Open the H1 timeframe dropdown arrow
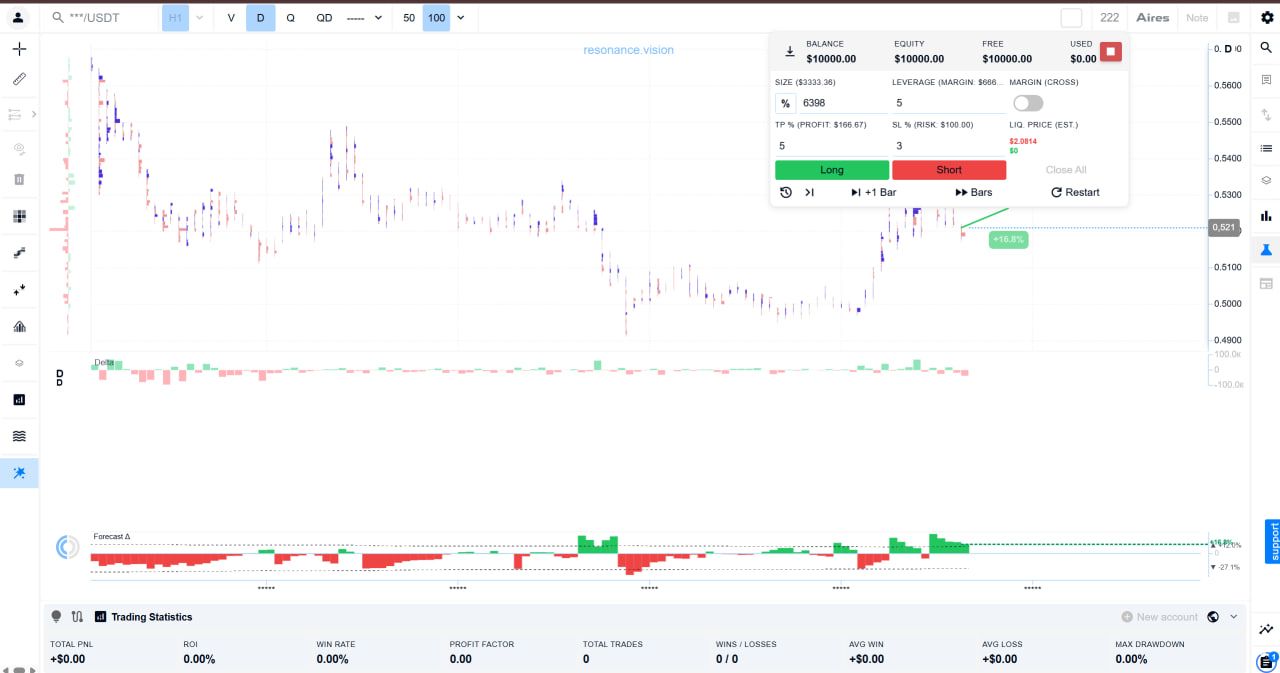Viewport: 1280px width, 673px height. [x=199, y=18]
